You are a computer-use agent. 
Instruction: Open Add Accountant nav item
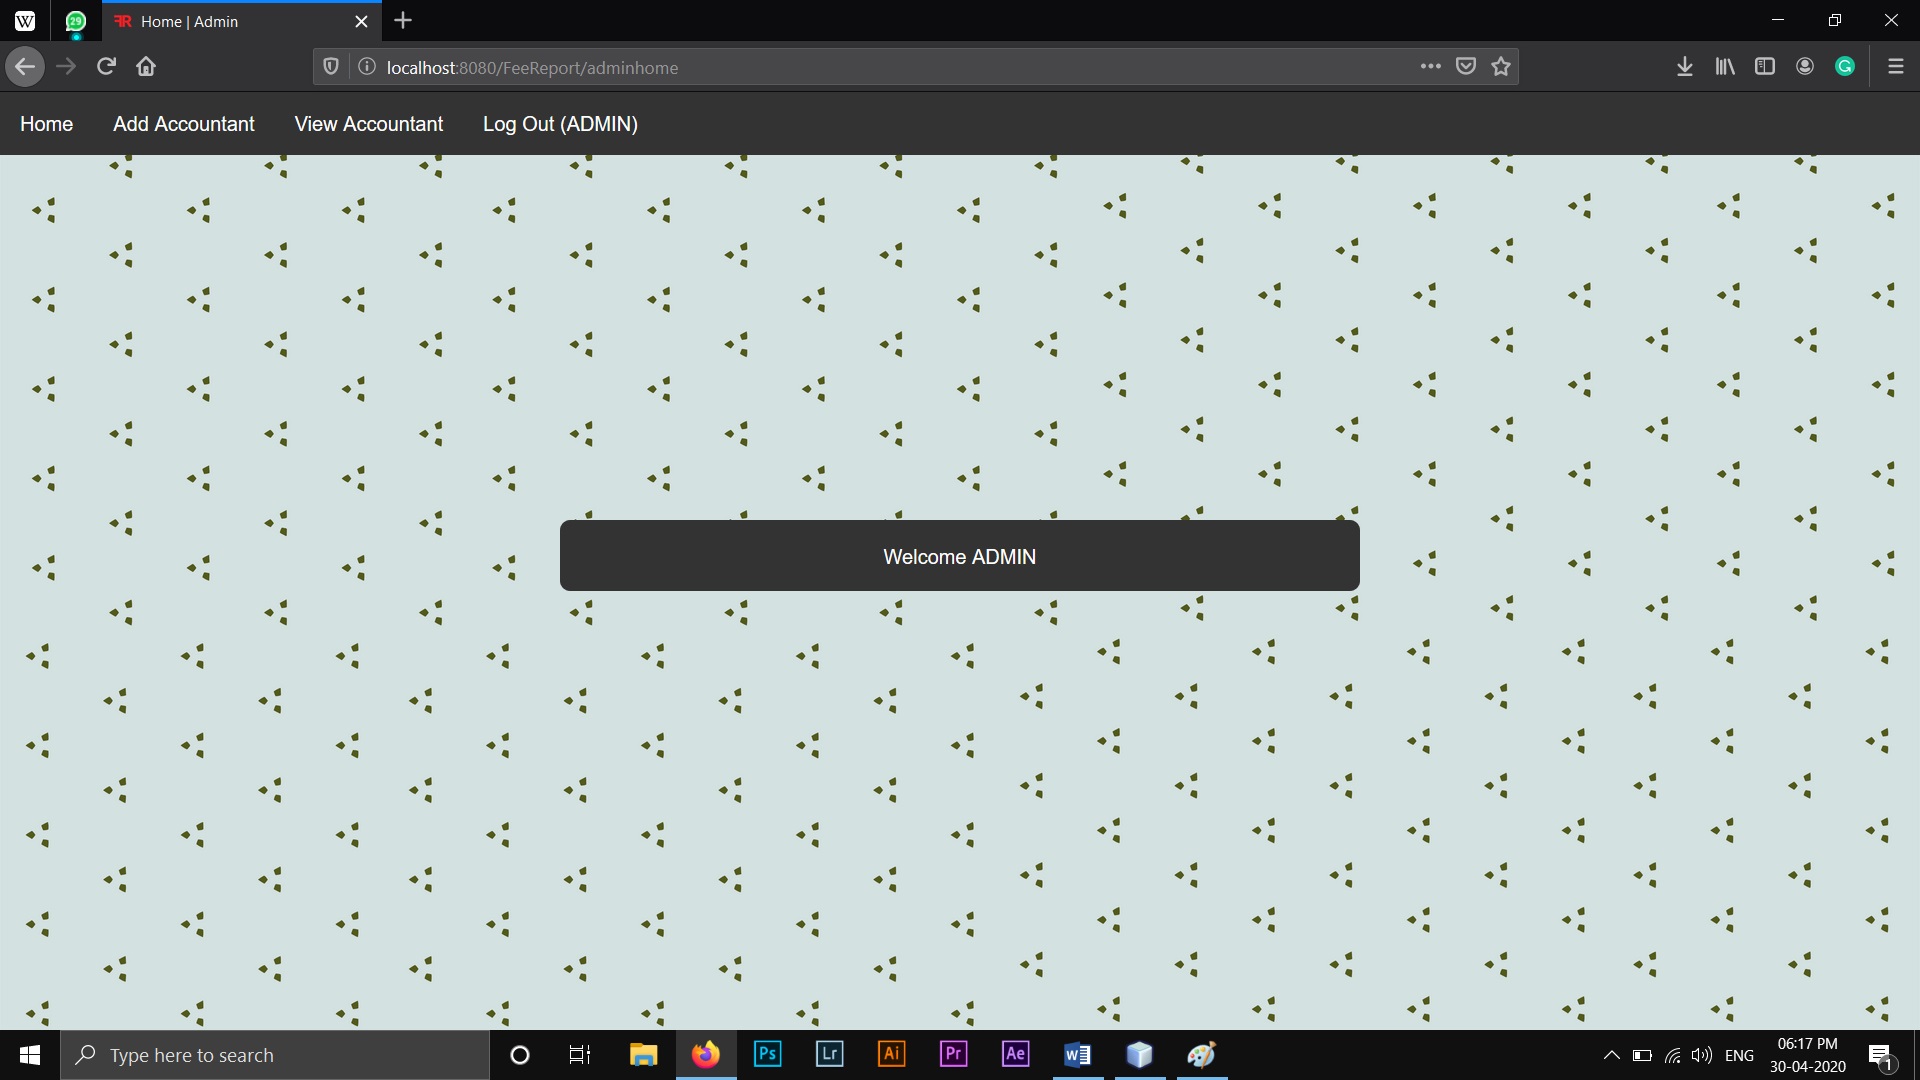click(x=183, y=124)
